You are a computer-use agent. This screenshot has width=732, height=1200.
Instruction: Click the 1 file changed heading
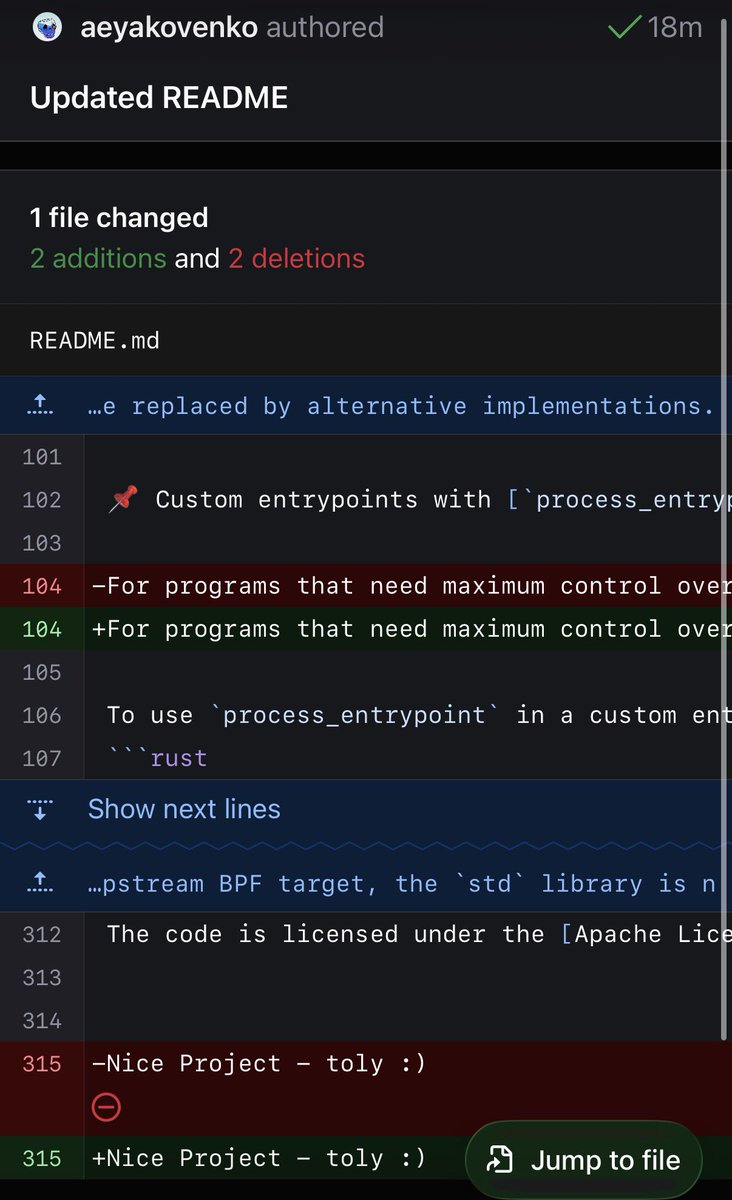[119, 218]
